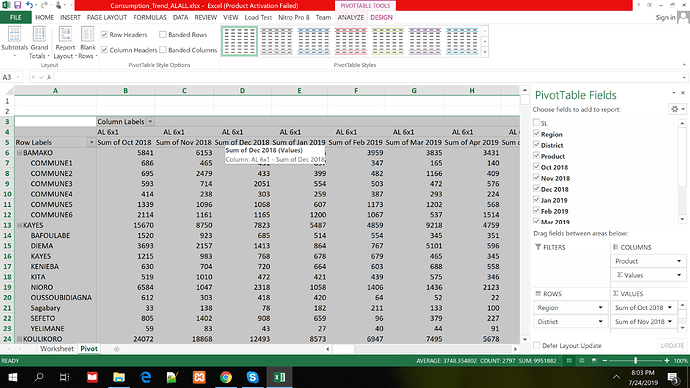Click the vertical scrollbar down arrow
The width and height of the screenshot is (690, 388).
pyautogui.click(x=525, y=339)
